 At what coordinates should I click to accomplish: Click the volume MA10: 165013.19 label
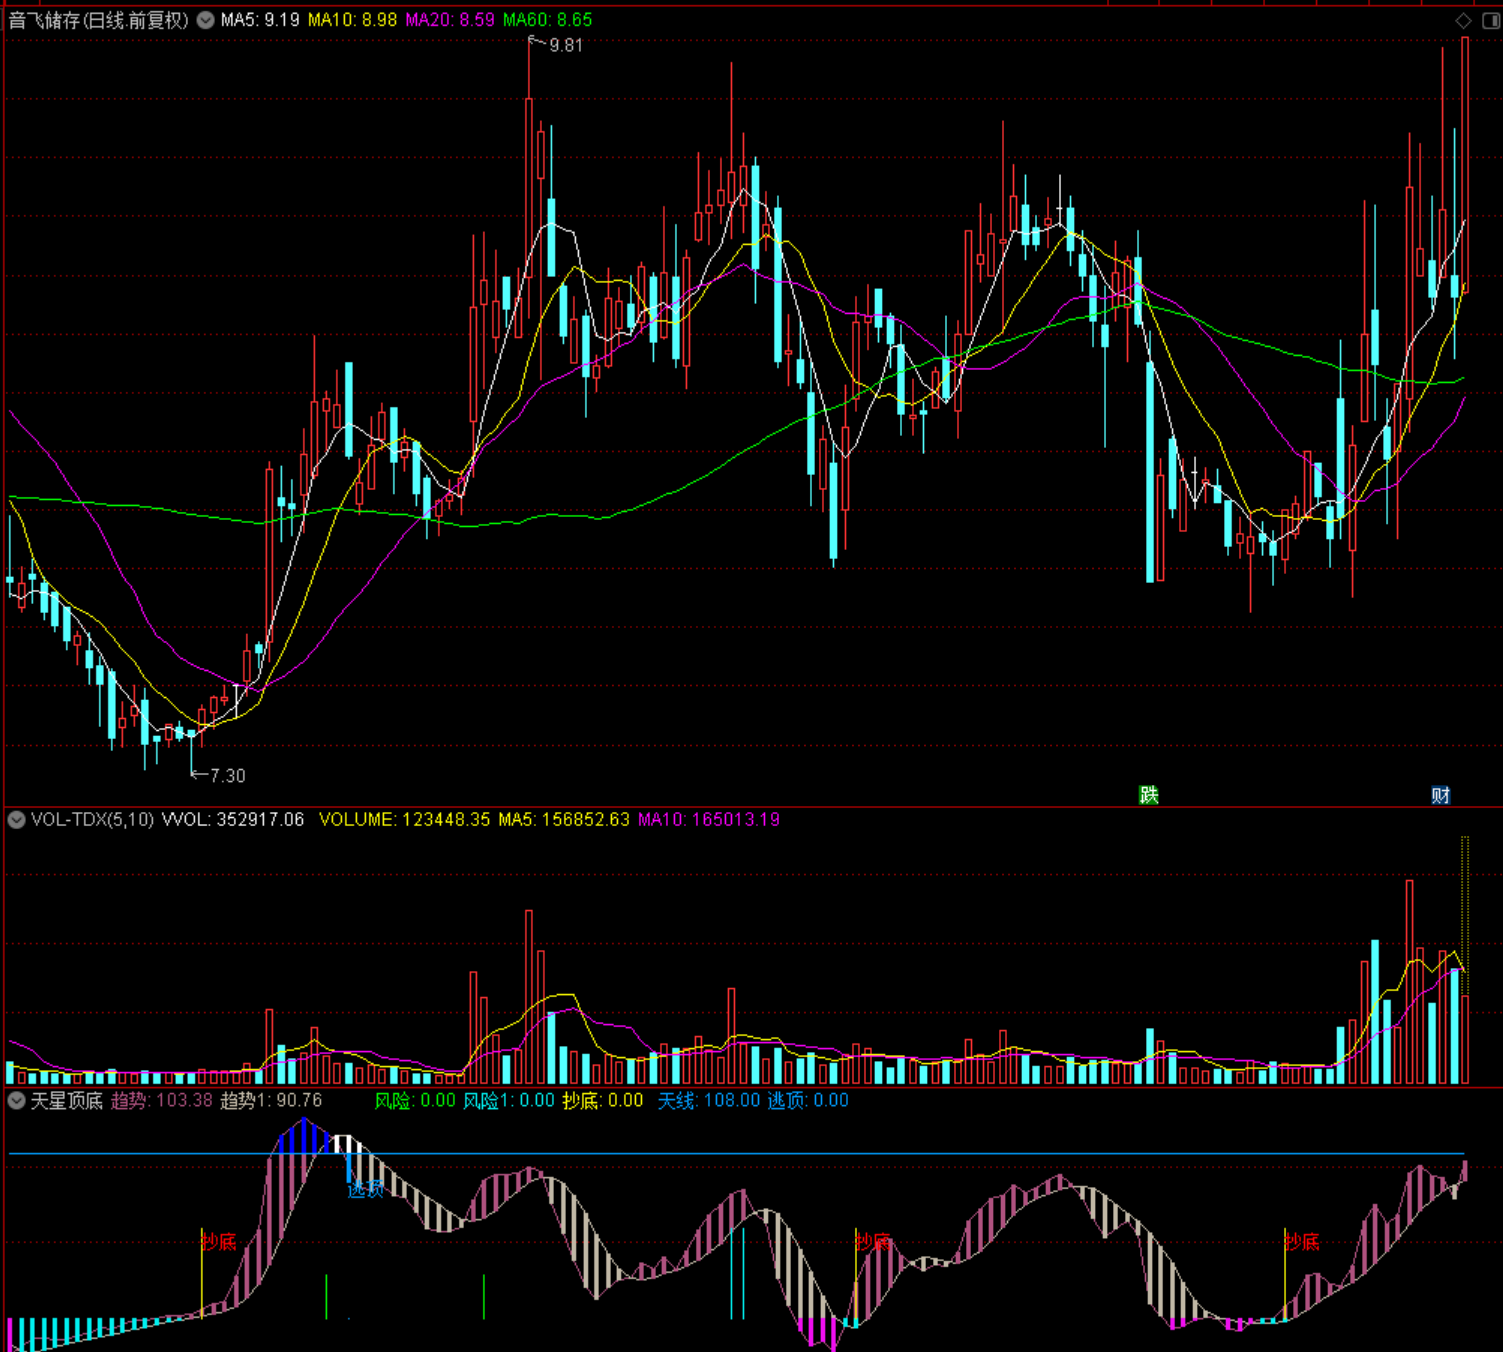pyautogui.click(x=709, y=820)
